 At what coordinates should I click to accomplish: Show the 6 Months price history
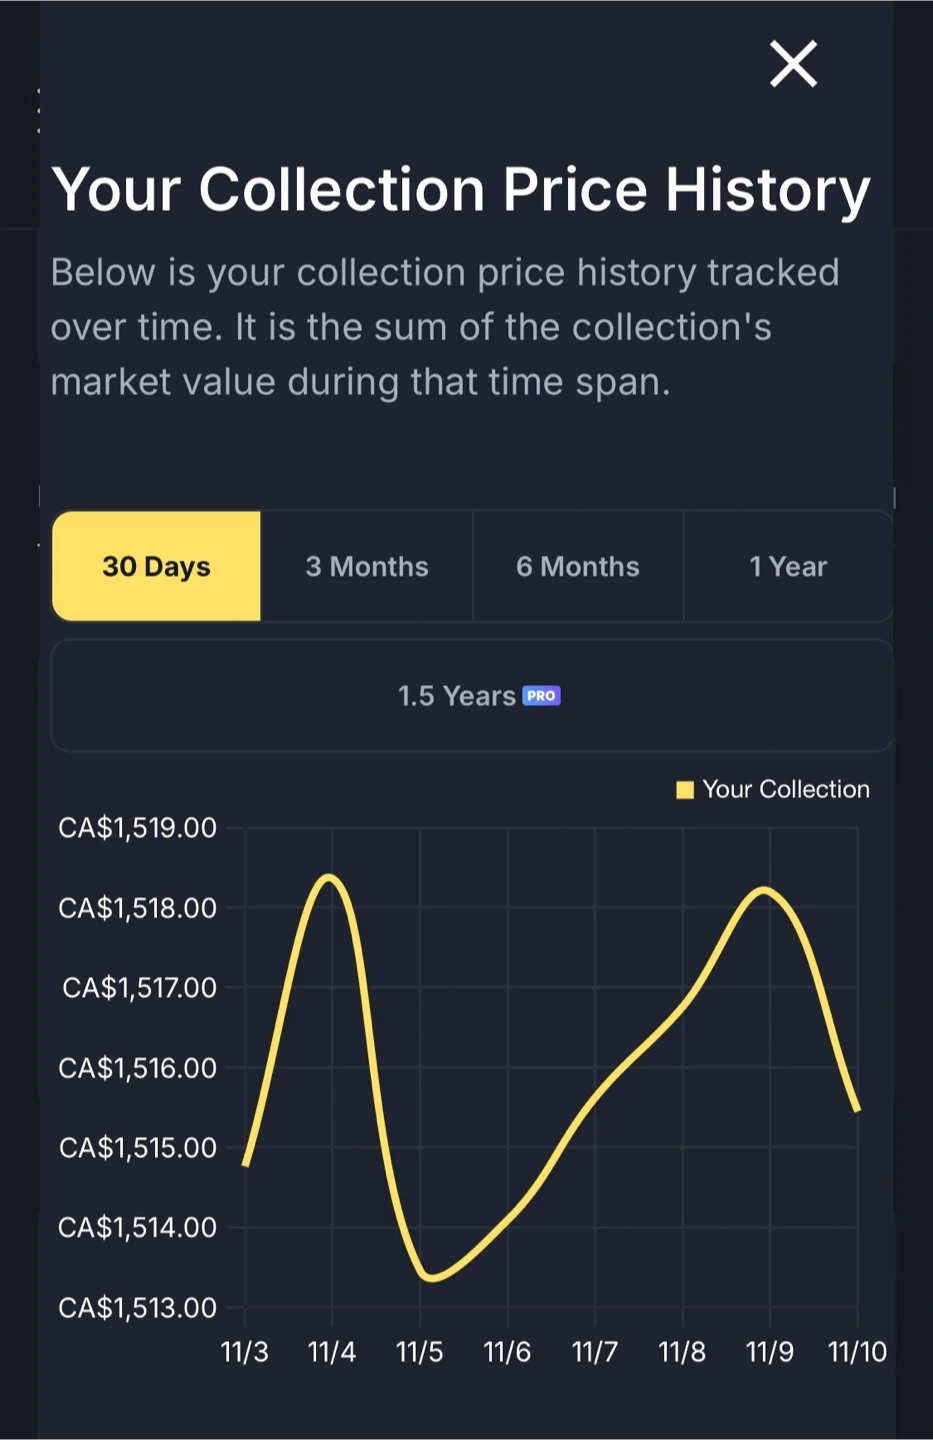coord(578,566)
